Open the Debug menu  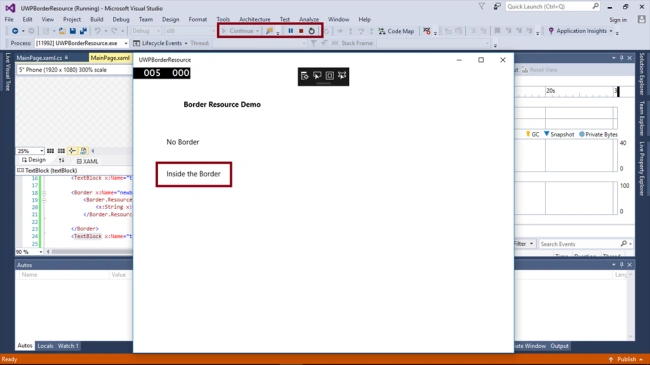pos(121,19)
